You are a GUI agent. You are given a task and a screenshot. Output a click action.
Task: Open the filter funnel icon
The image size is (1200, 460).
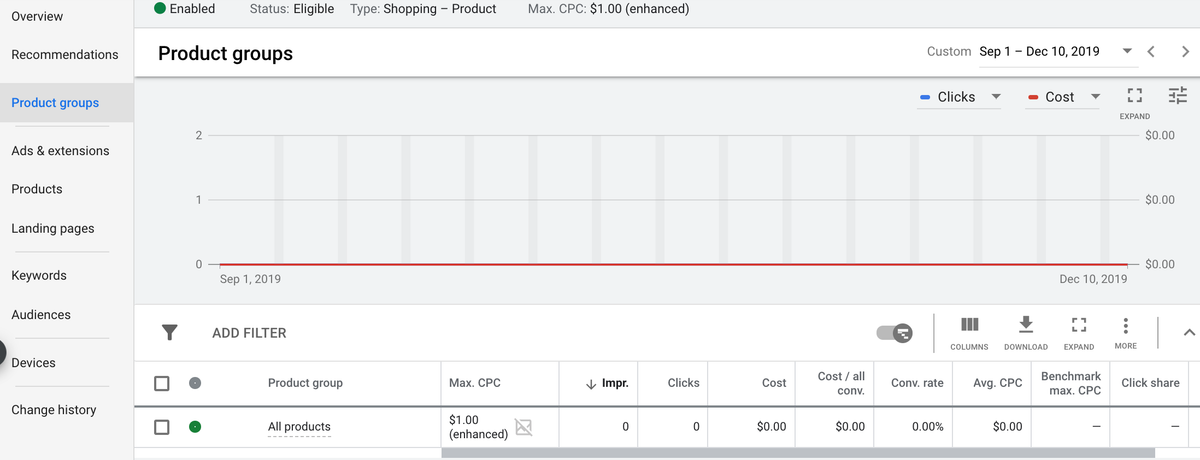coord(170,332)
